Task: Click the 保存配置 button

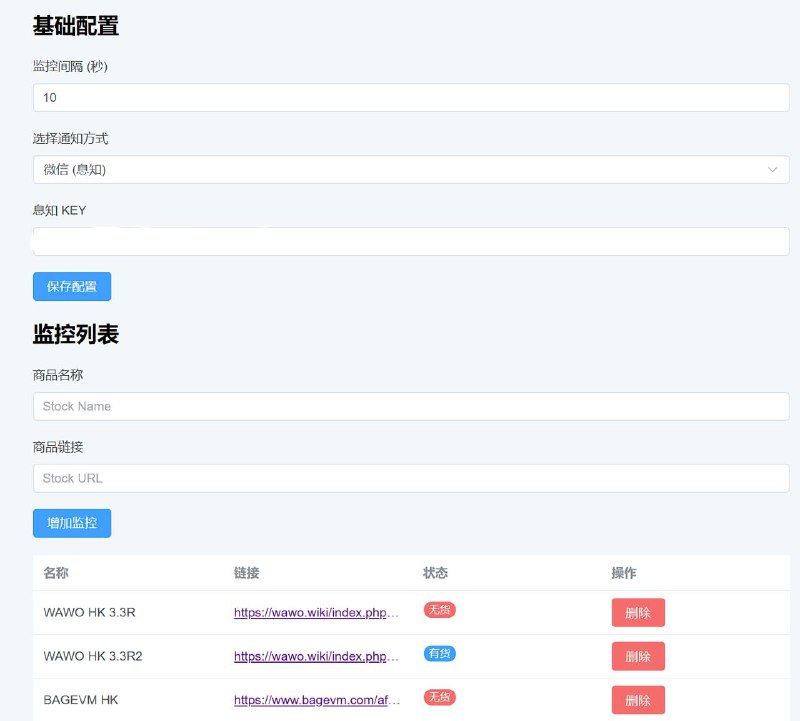Action: 71,287
